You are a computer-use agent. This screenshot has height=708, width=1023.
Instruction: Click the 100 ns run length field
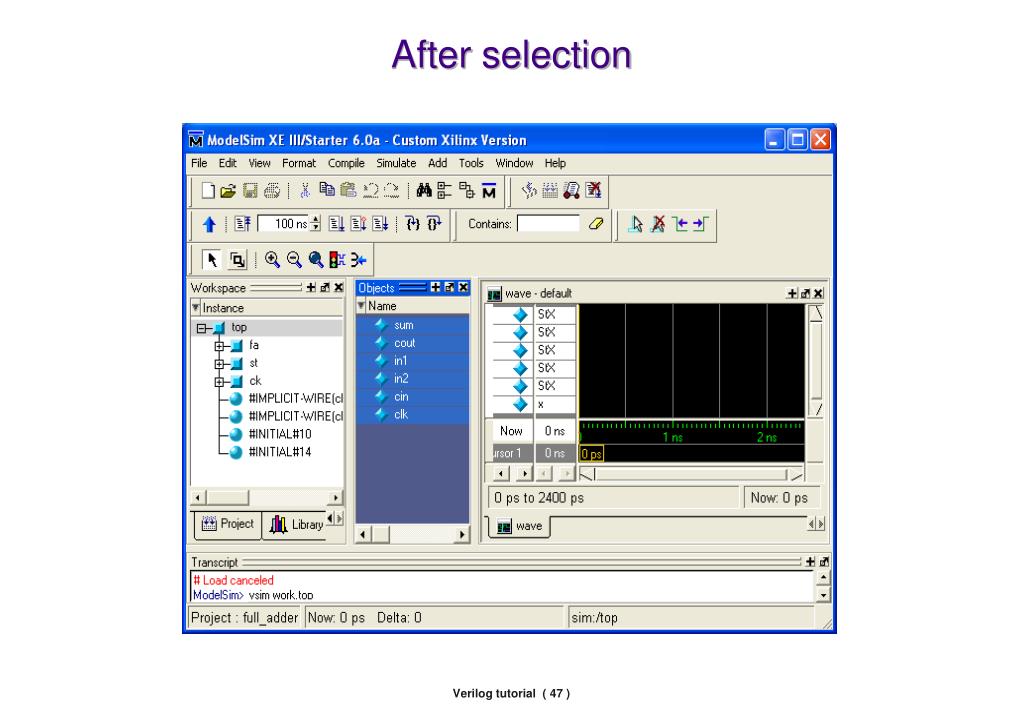click(x=283, y=224)
